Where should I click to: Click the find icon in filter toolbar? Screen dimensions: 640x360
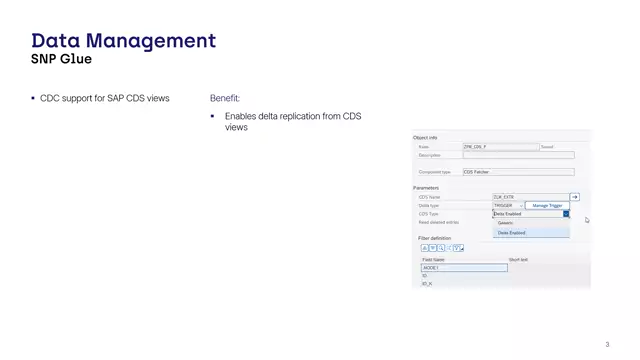441,248
